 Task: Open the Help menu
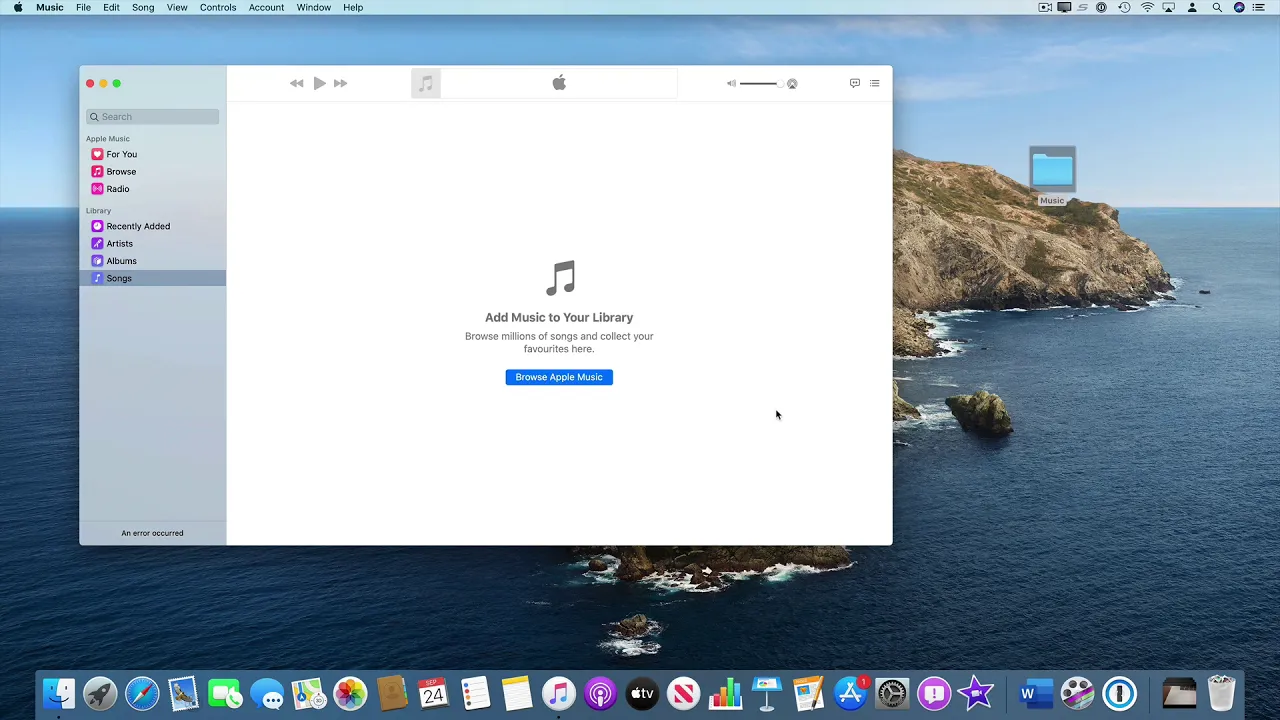coord(353,7)
